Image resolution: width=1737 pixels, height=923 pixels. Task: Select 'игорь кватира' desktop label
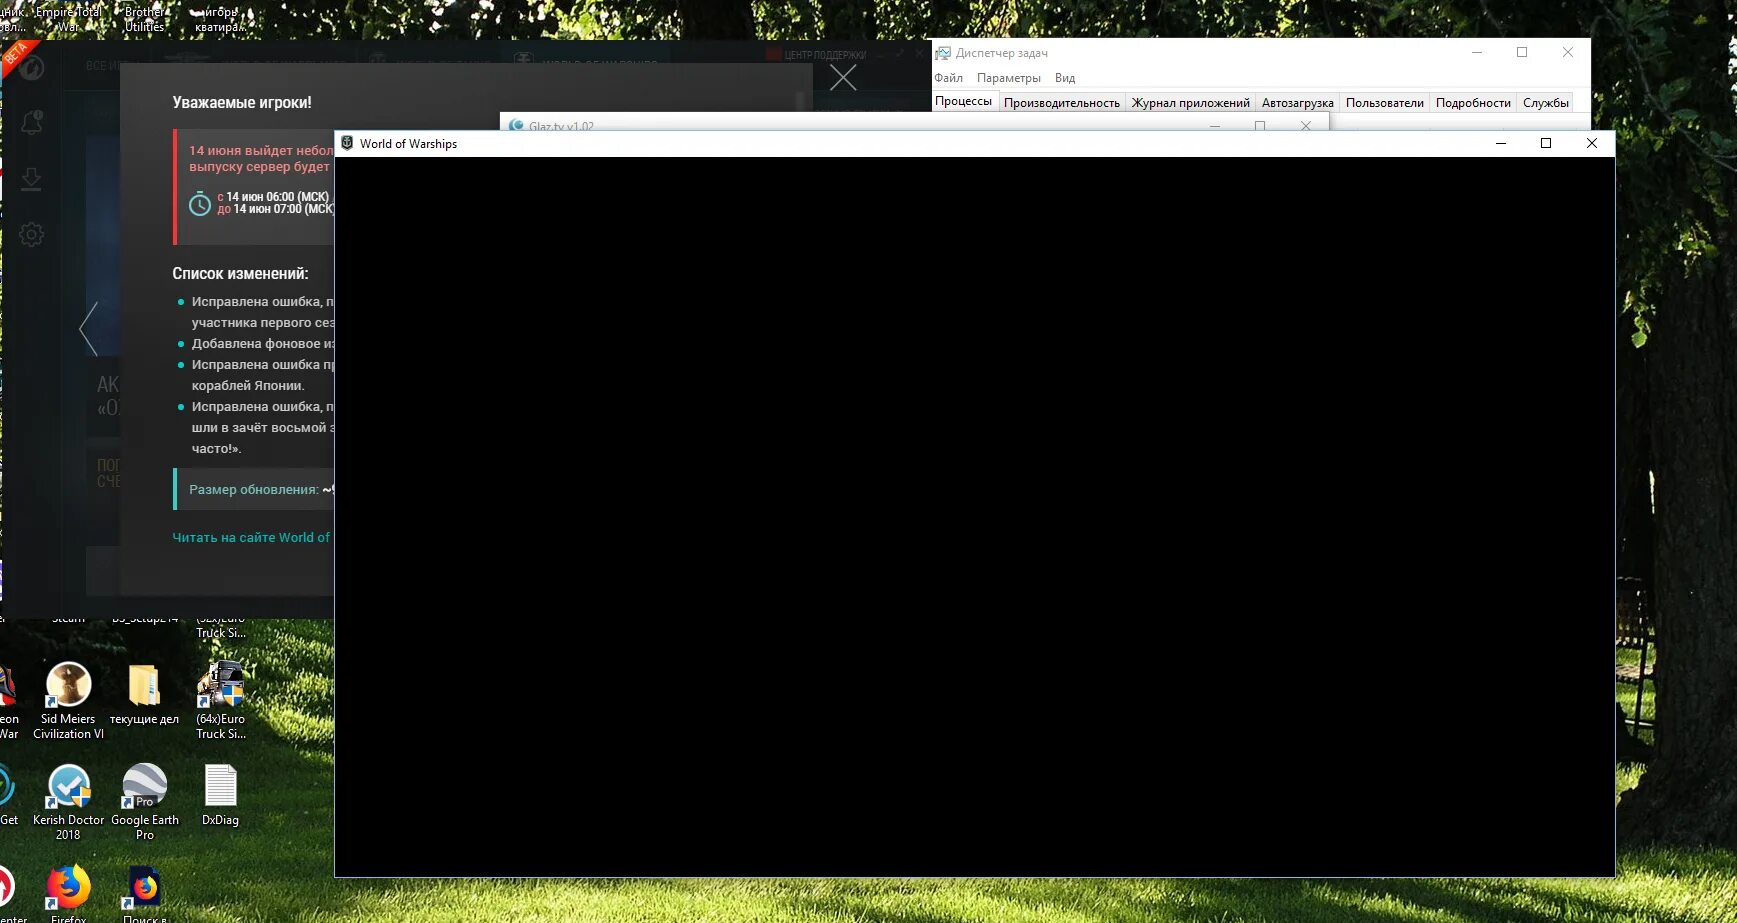pos(220,20)
